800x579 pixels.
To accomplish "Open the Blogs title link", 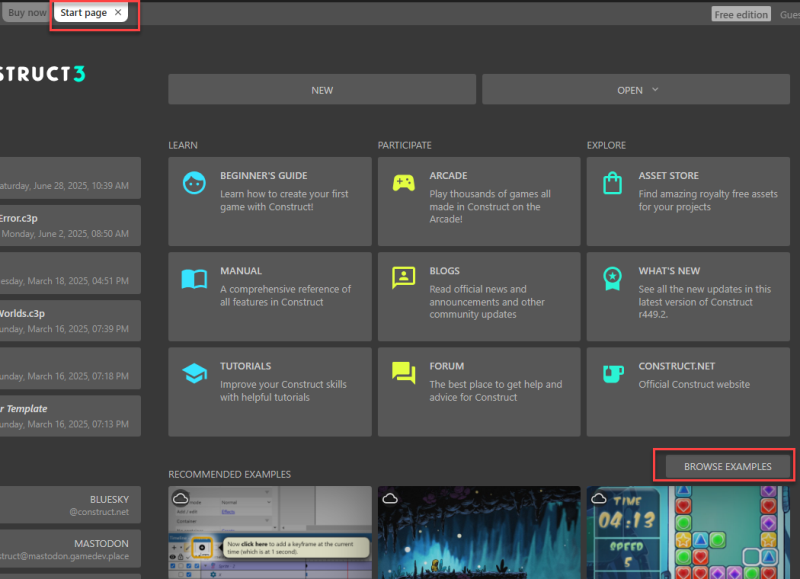I will point(444,271).
